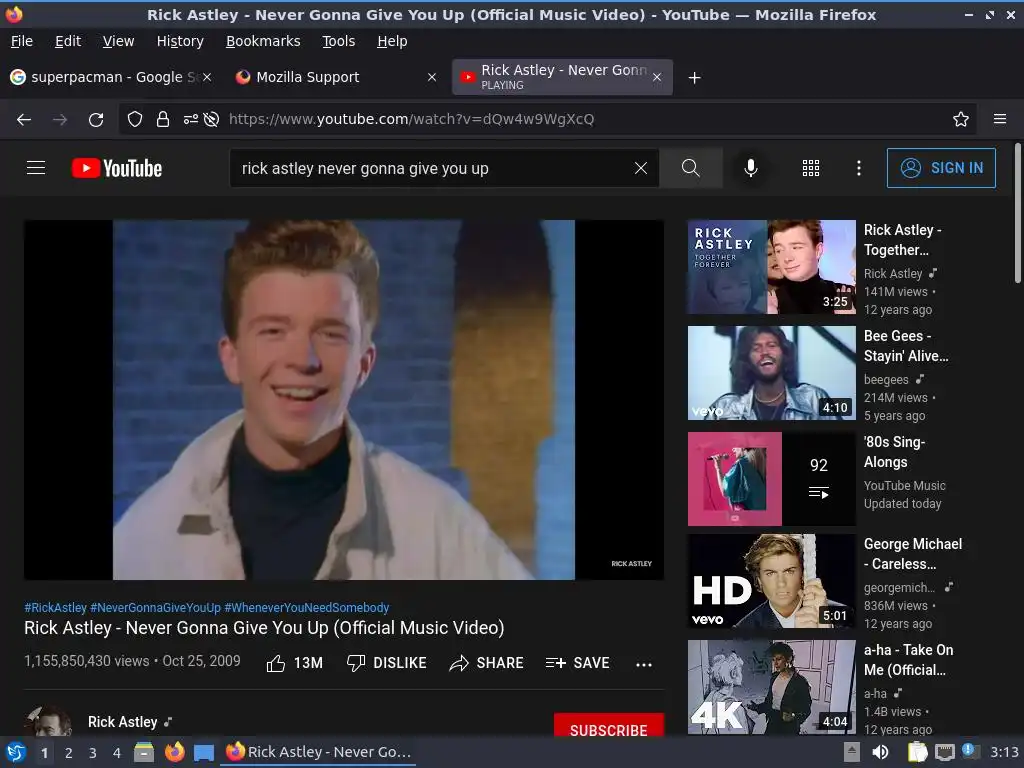Show site security padlock info

[x=163, y=119]
